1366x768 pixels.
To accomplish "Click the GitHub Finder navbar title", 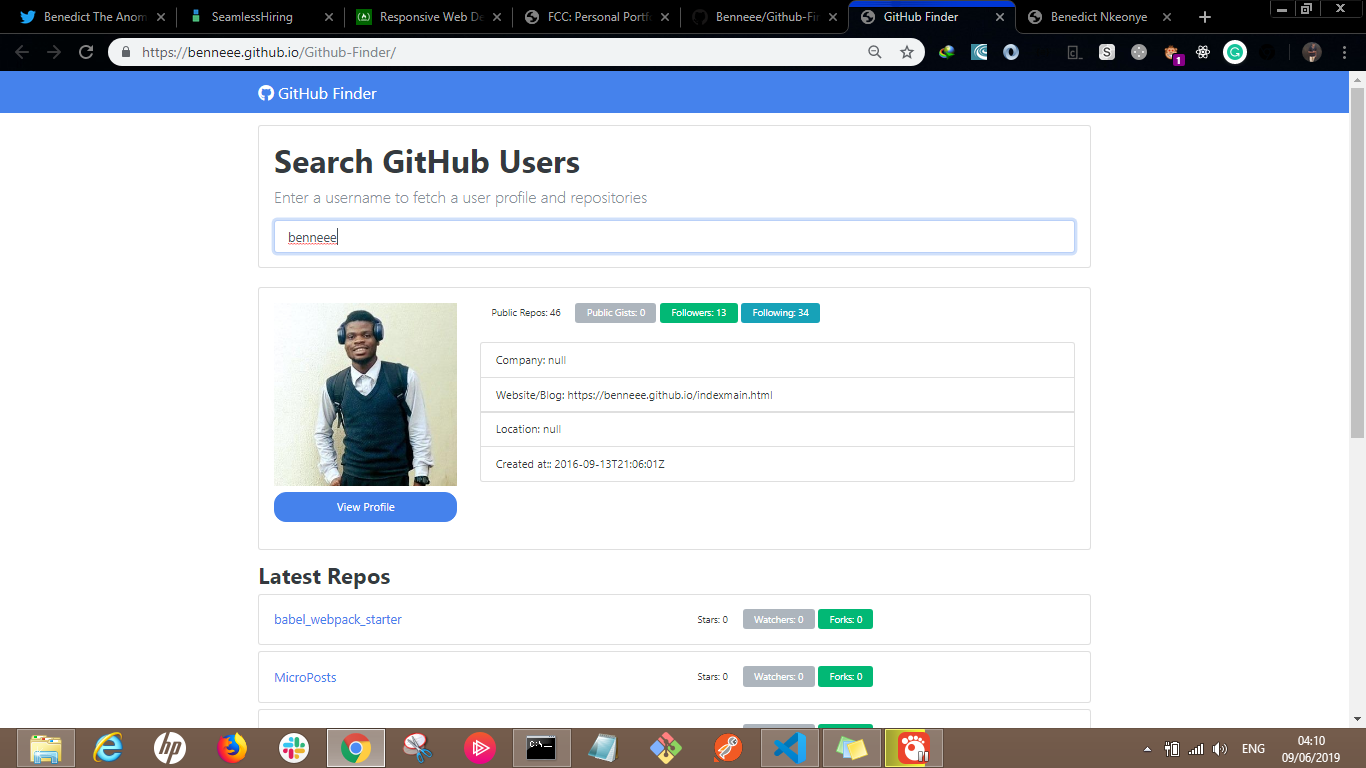I will coord(327,93).
